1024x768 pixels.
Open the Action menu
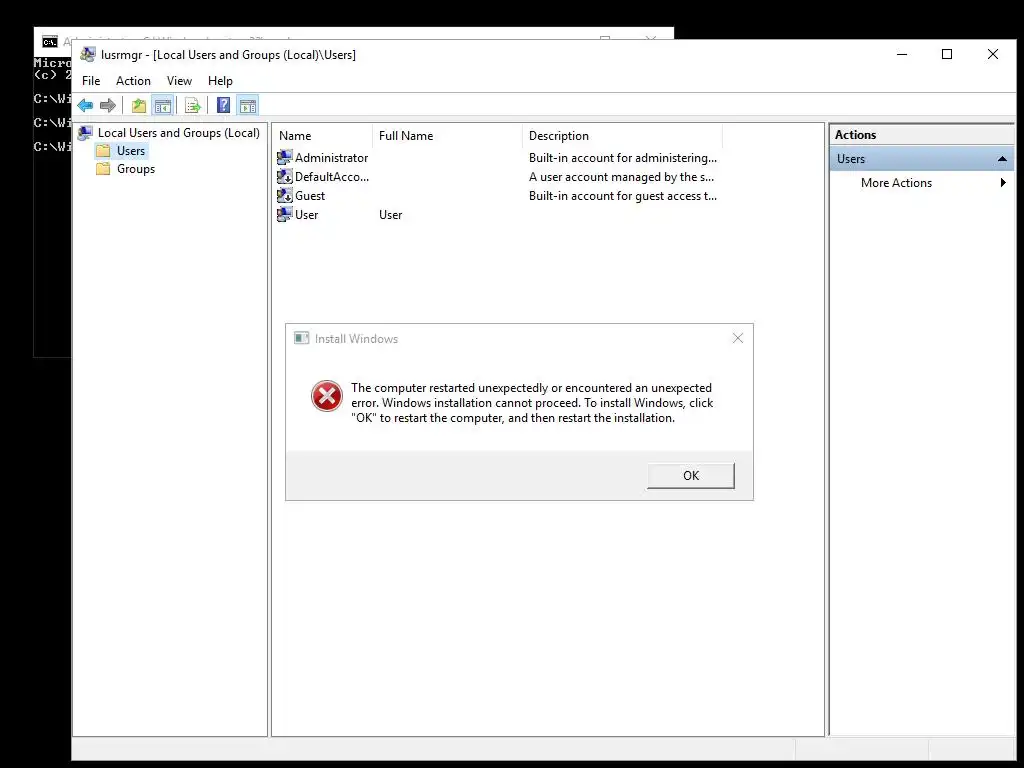(133, 81)
